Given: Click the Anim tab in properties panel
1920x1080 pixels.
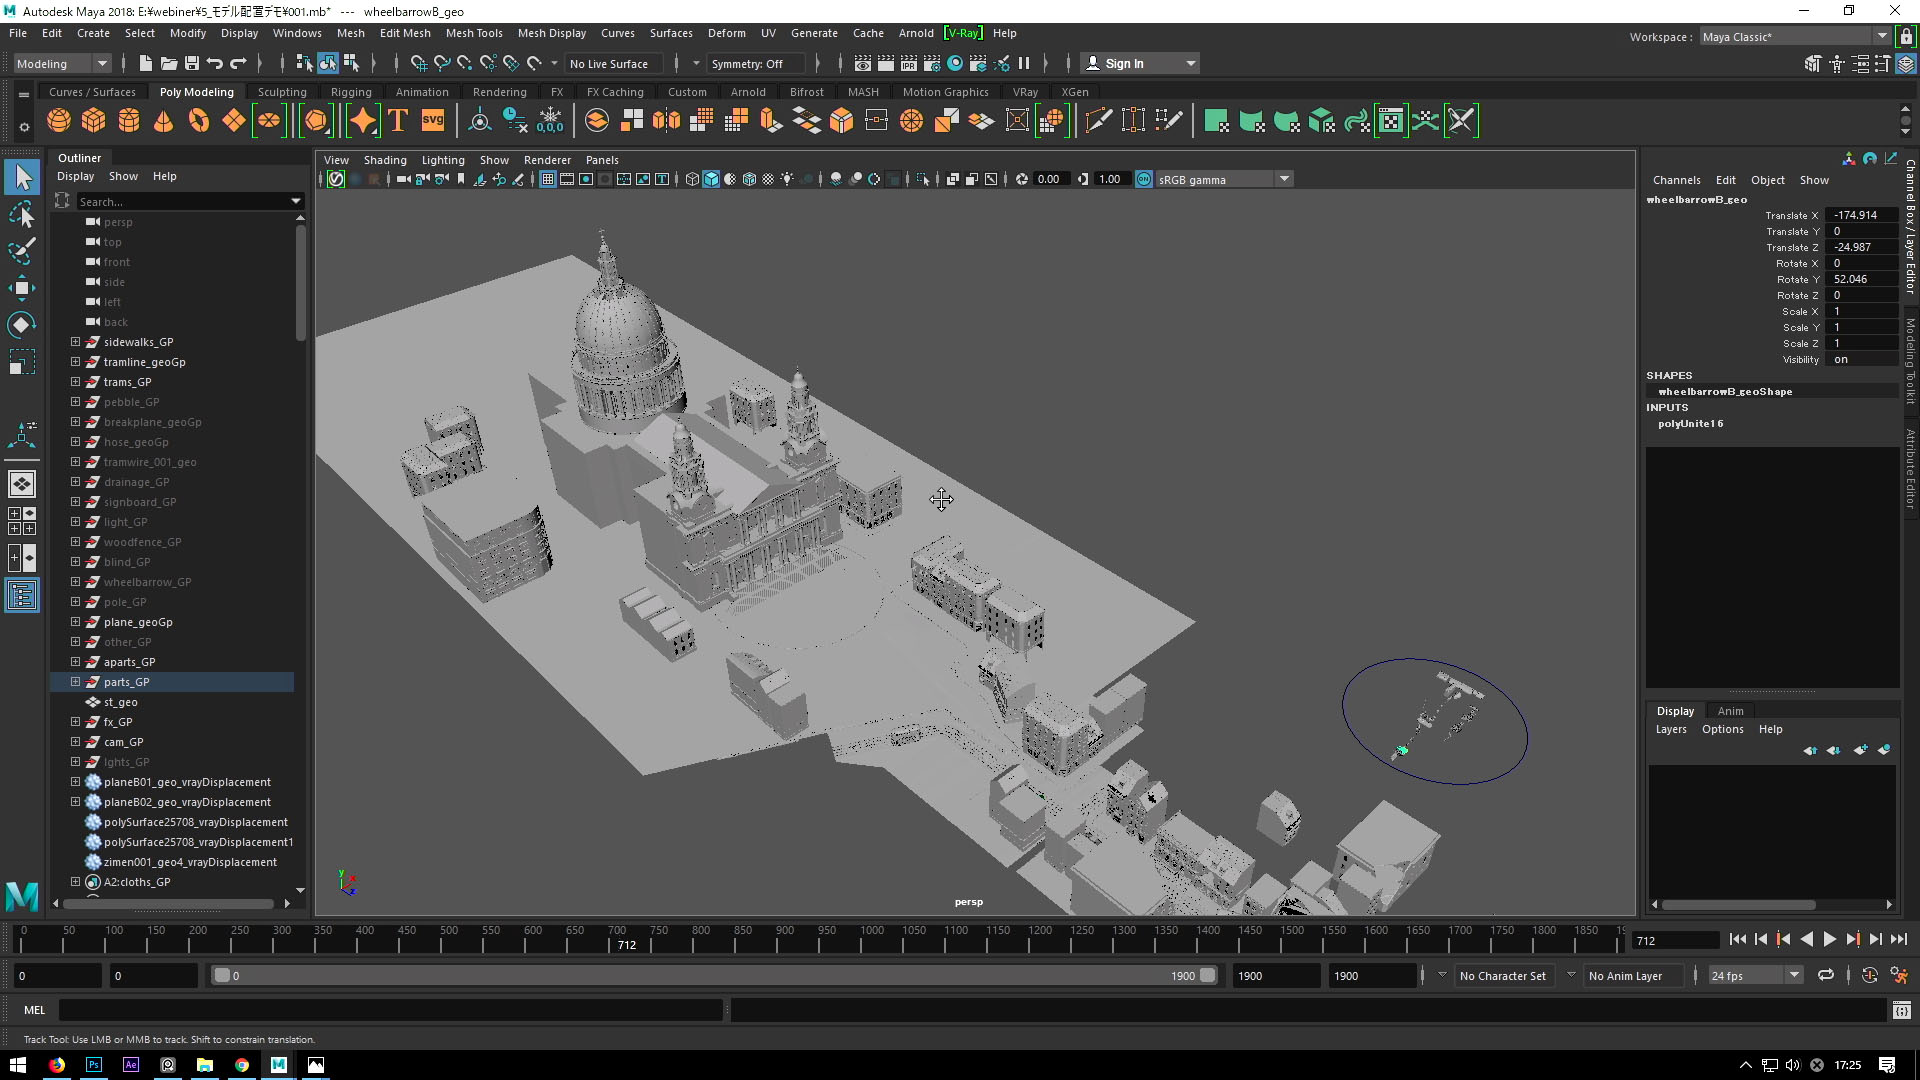Looking at the screenshot, I should tap(1729, 709).
